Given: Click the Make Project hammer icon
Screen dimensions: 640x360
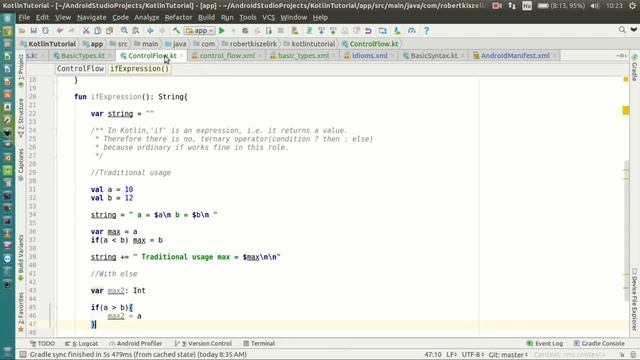Looking at the screenshot, I should tap(176, 31).
